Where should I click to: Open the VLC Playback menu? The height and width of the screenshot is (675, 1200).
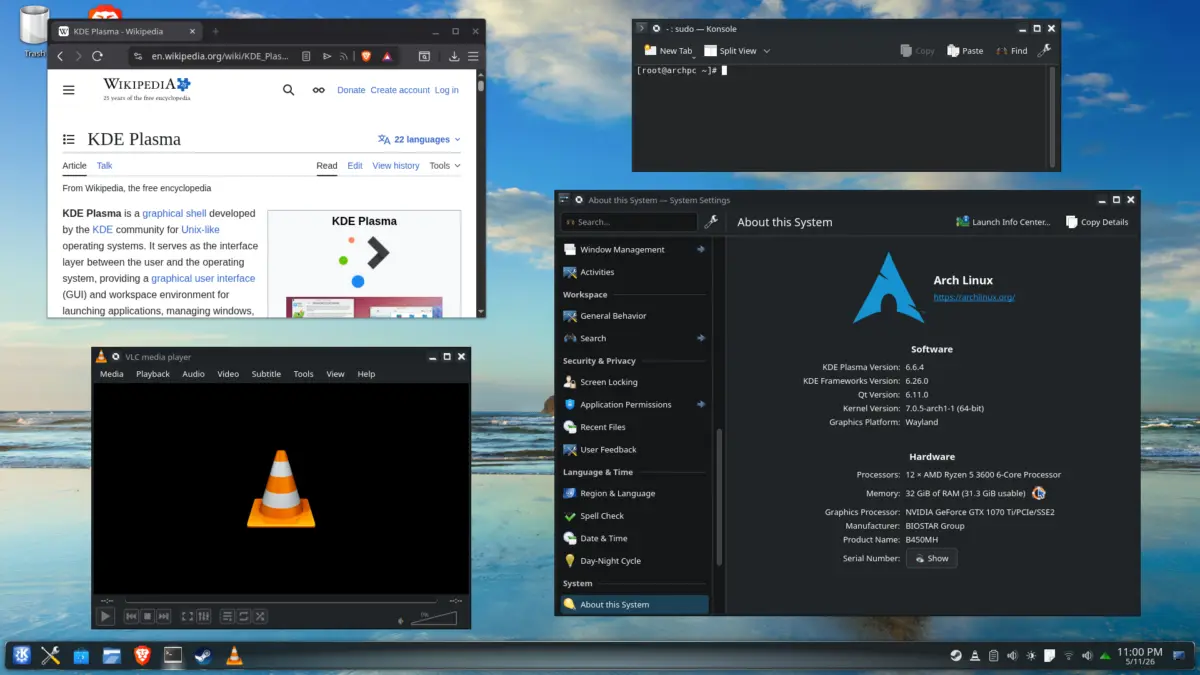pyautogui.click(x=153, y=374)
